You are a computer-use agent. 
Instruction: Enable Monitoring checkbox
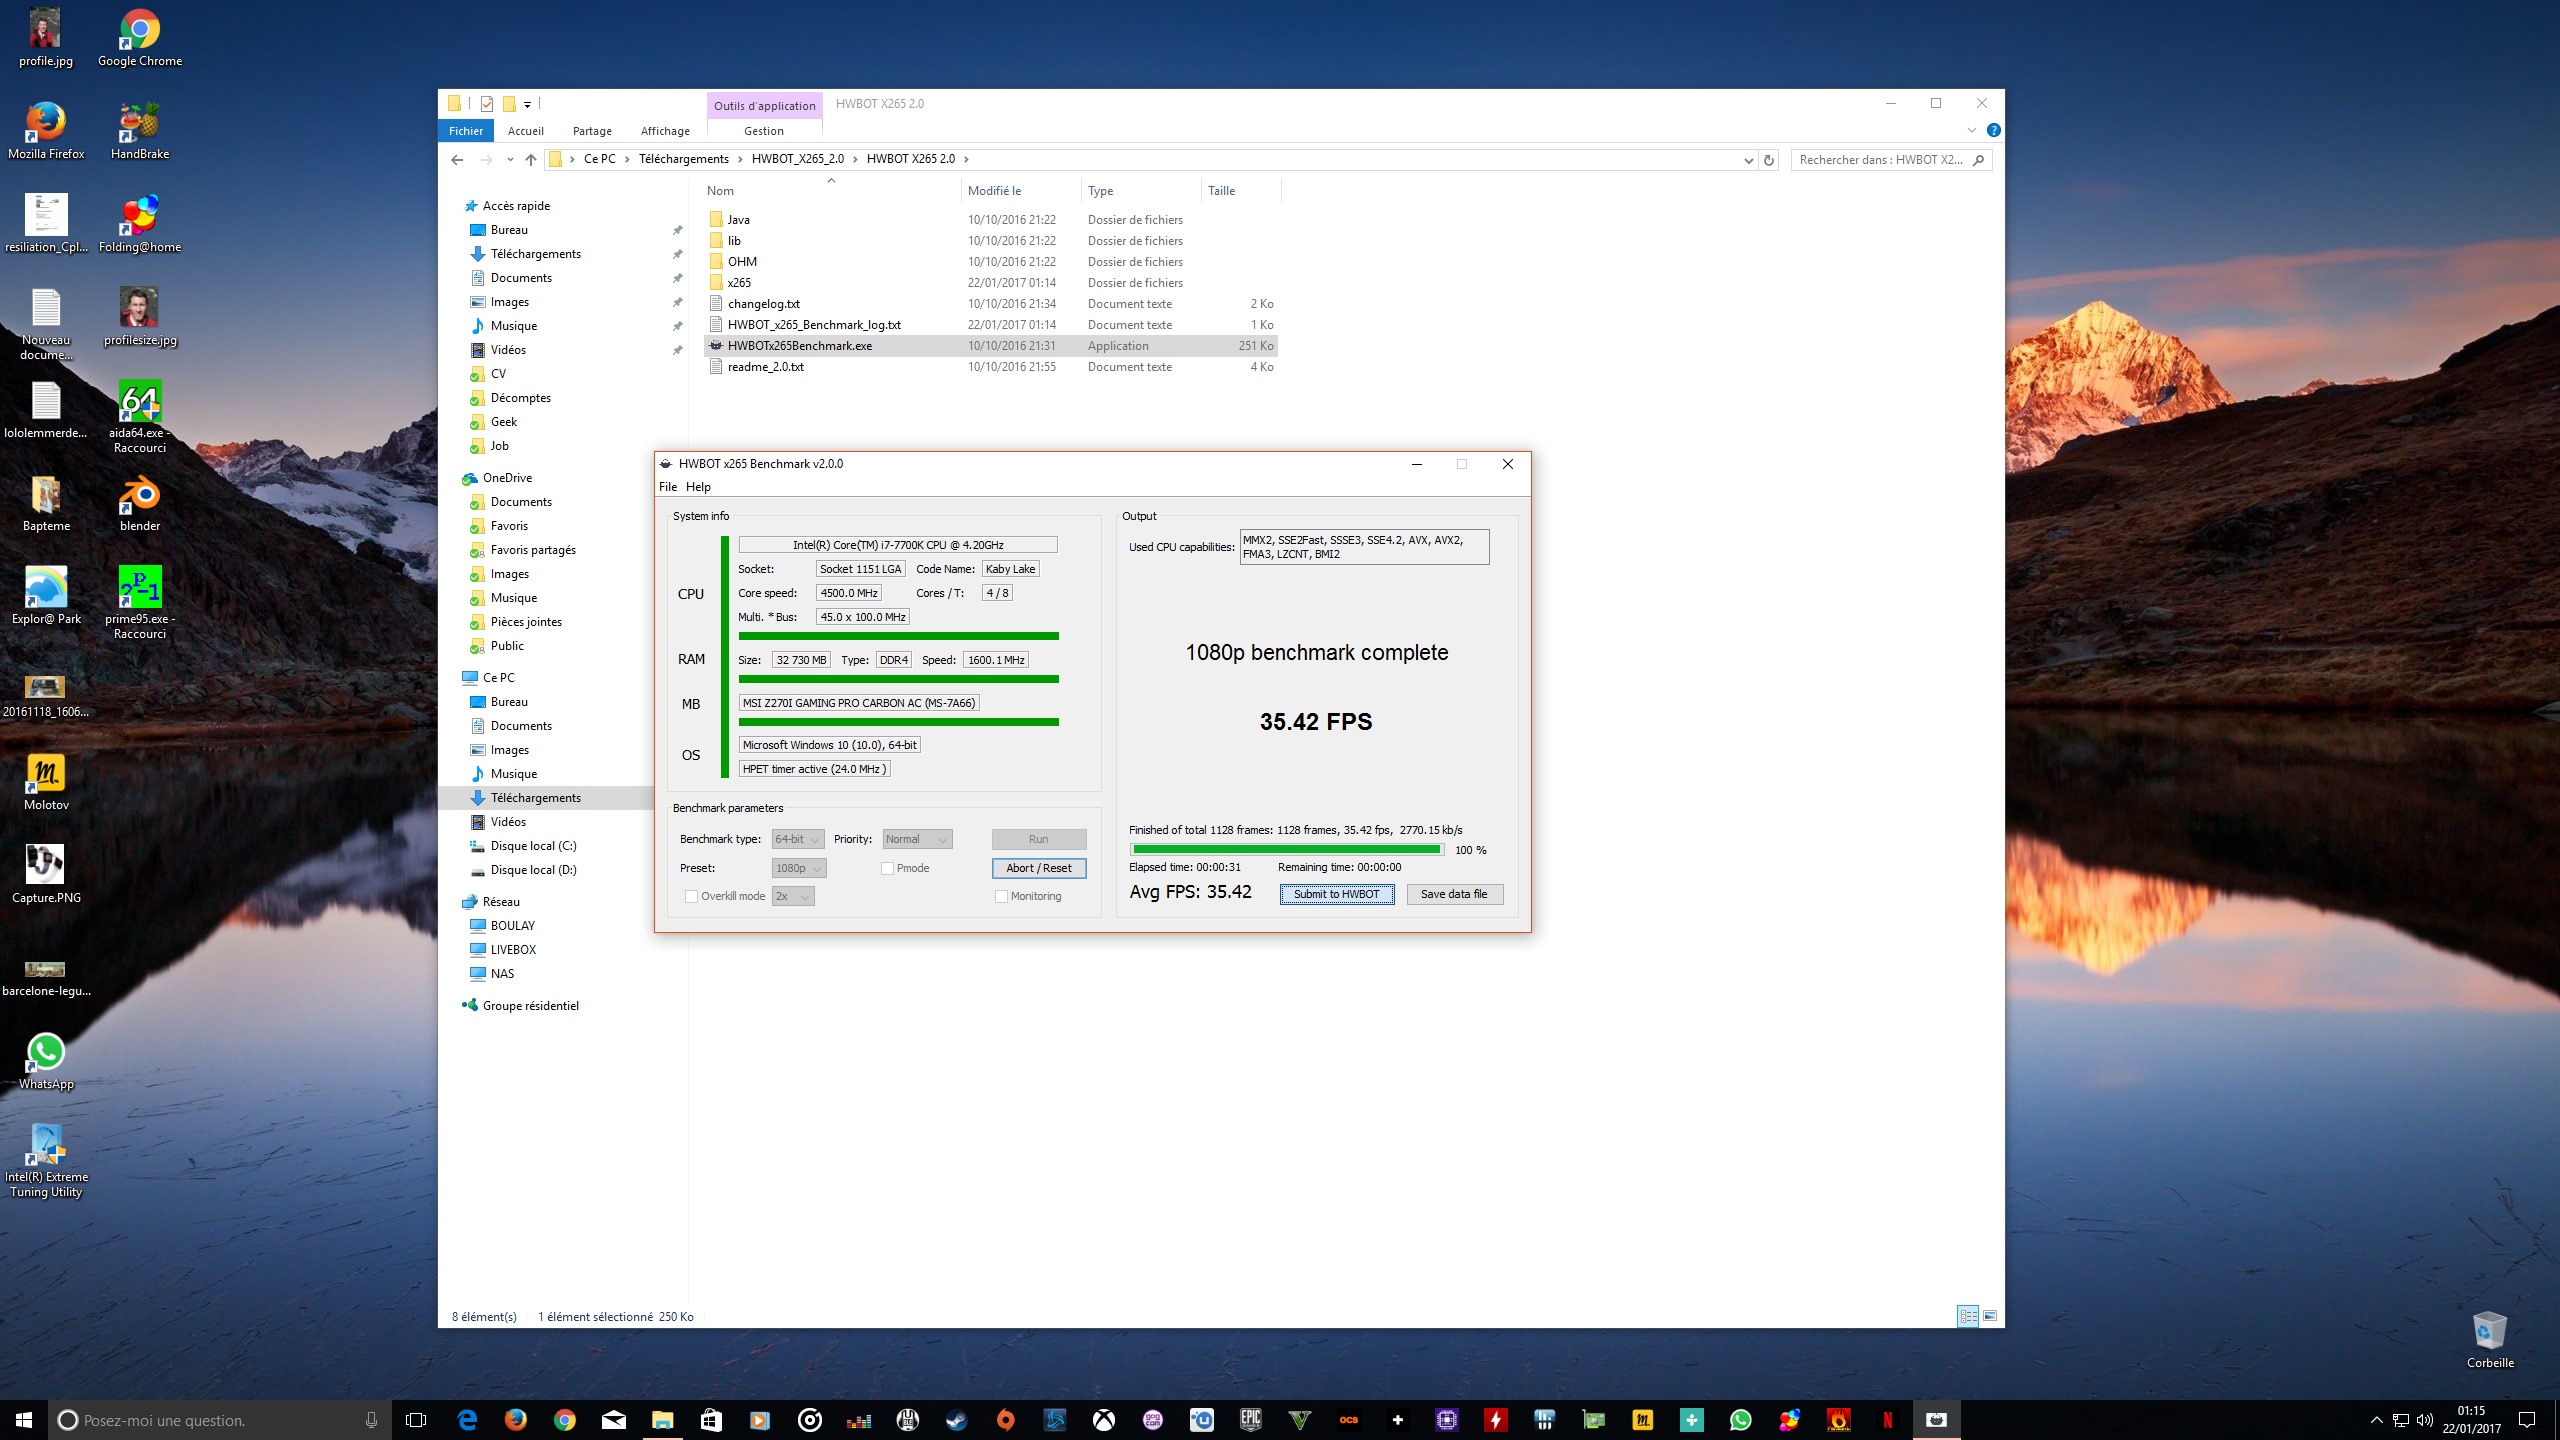1001,896
